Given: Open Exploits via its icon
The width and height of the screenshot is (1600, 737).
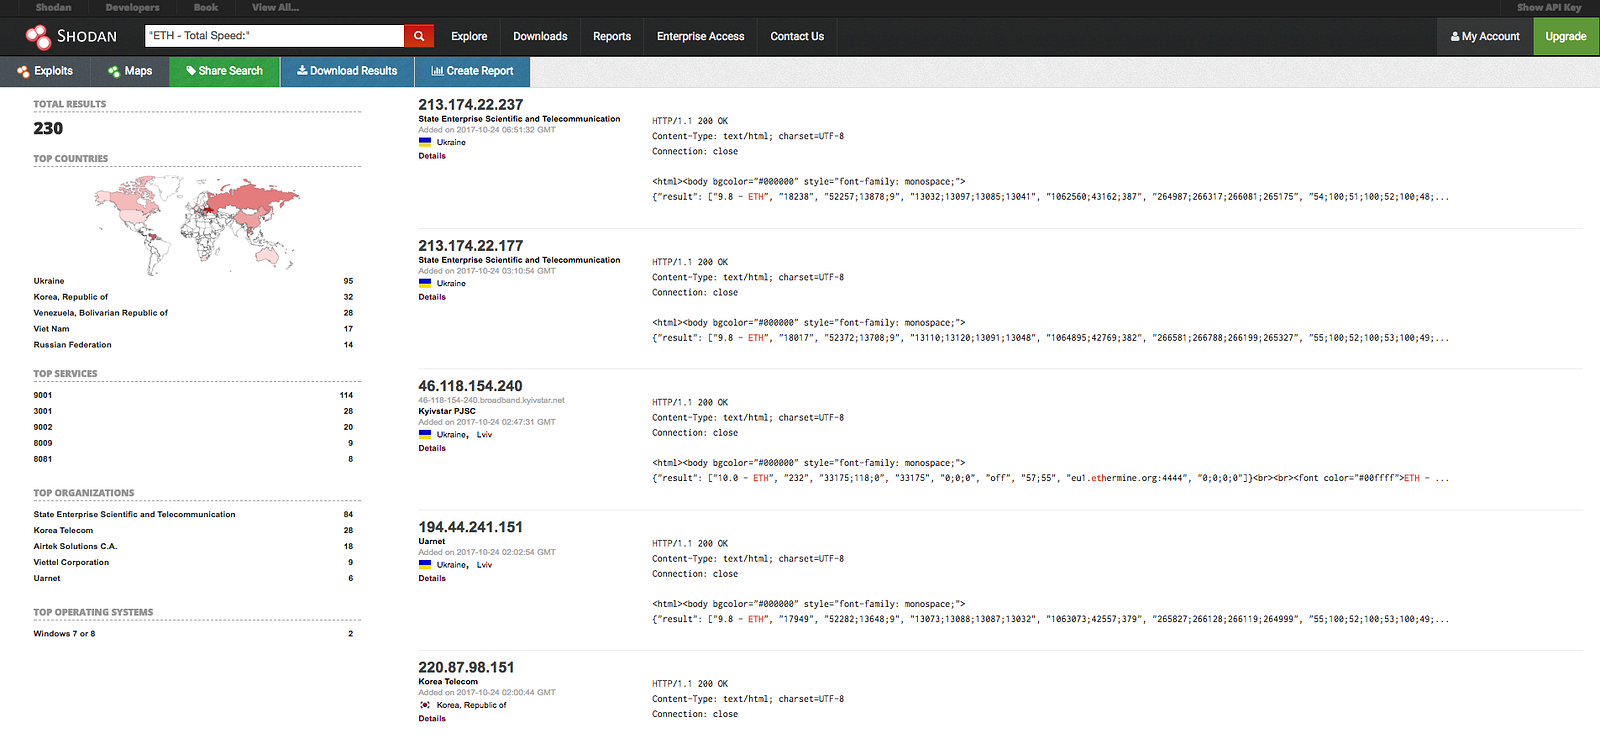Looking at the screenshot, I should click(23, 71).
